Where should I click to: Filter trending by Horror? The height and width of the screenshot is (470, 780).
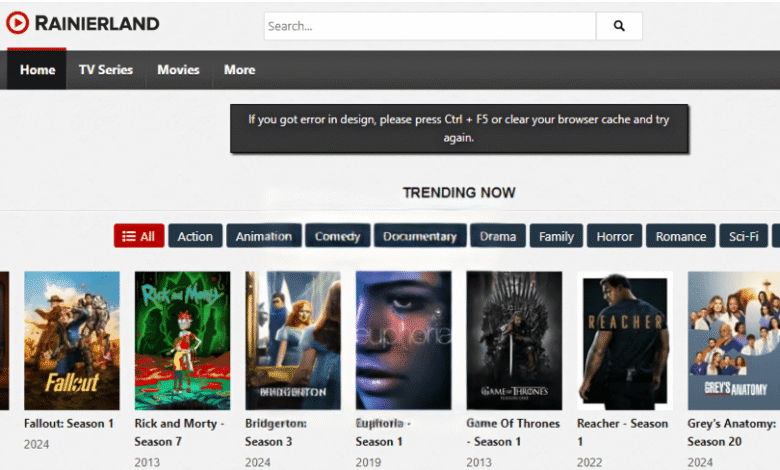pyautogui.click(x=614, y=236)
